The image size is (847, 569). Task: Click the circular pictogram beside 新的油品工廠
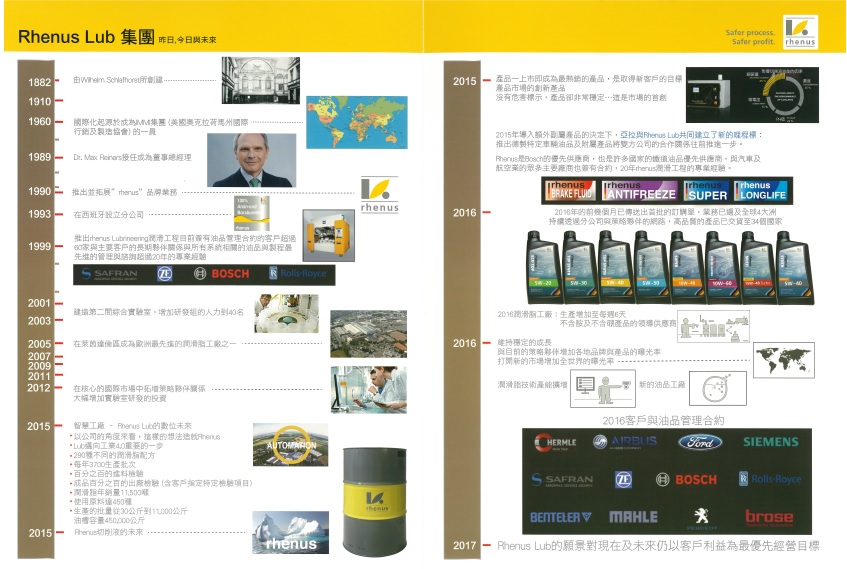coord(717,388)
